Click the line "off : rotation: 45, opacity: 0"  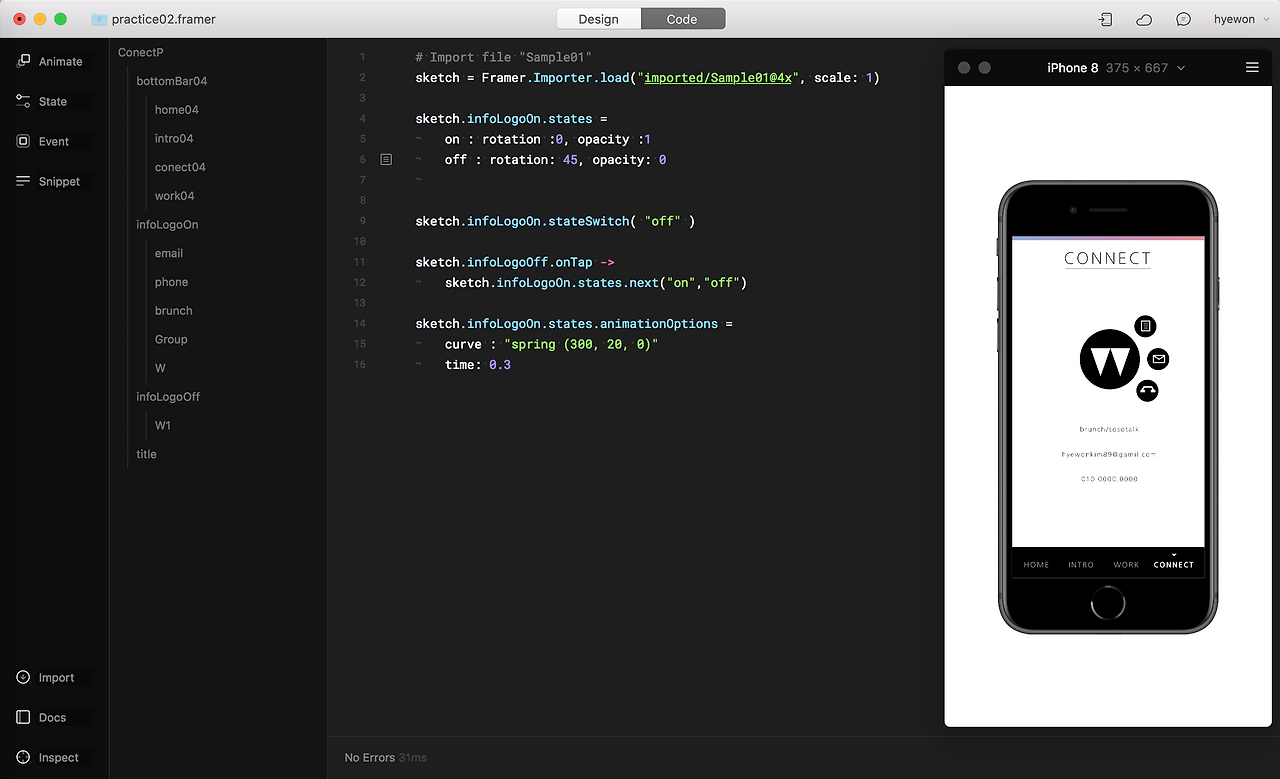point(555,160)
